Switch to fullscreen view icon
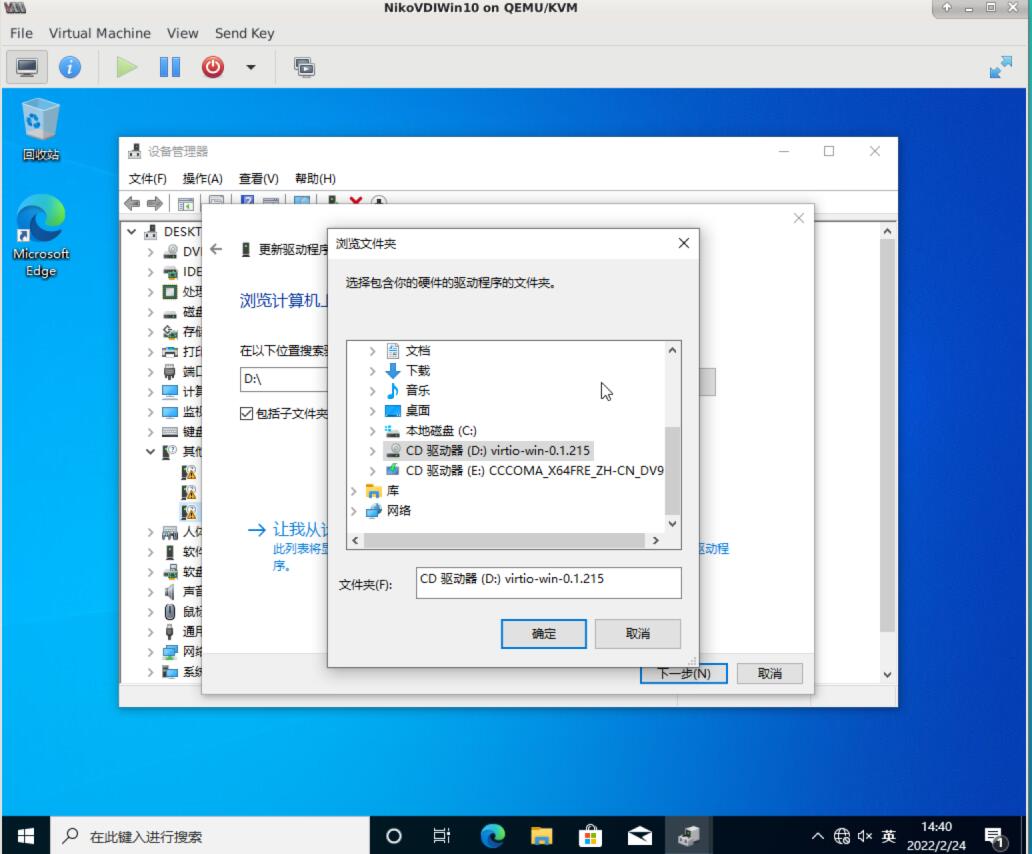Image resolution: width=1032 pixels, height=854 pixels. pyautogui.click(x=1000, y=67)
